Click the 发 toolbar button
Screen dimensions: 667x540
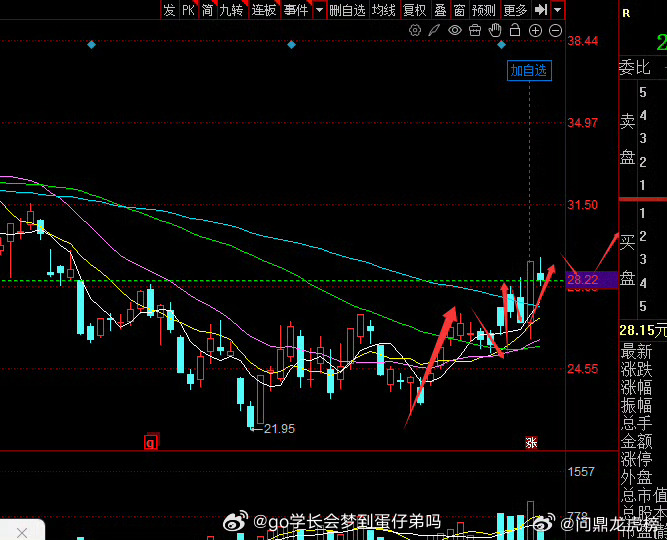pos(169,9)
